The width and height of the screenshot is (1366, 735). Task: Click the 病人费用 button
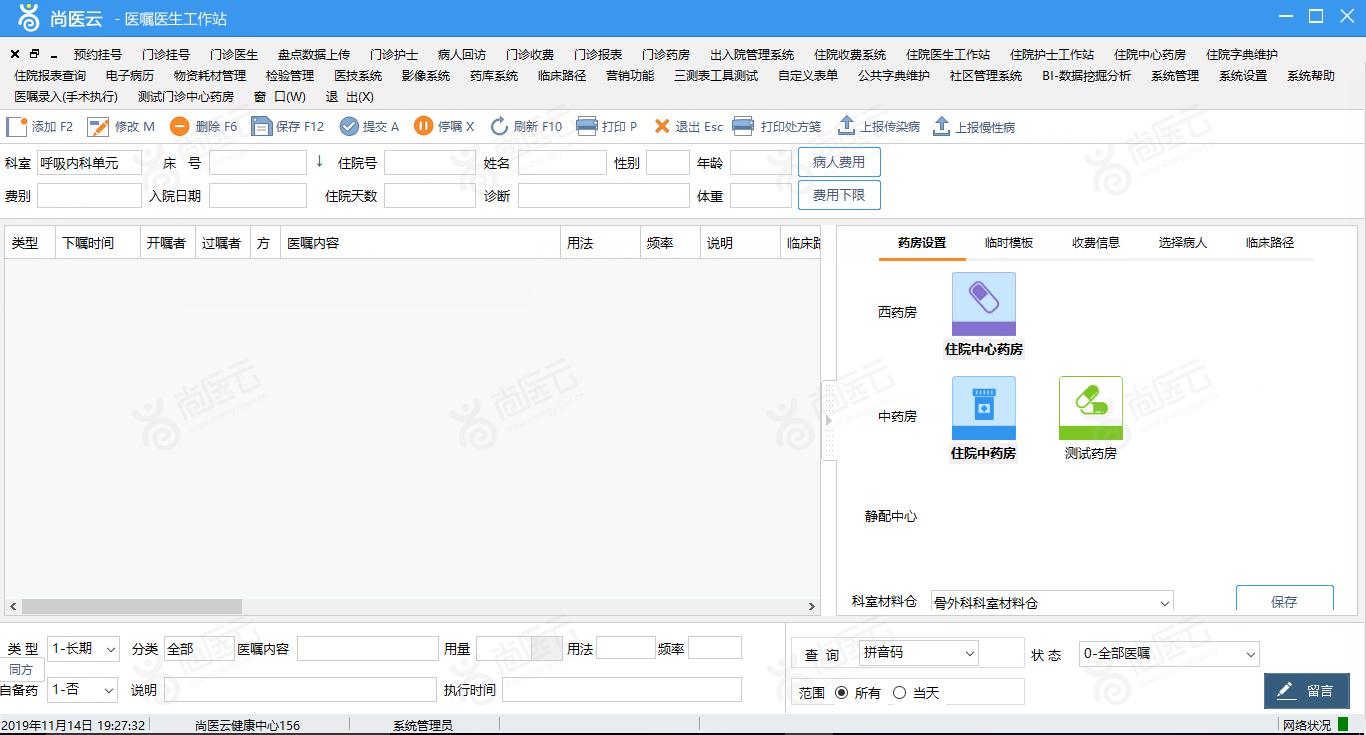pos(839,162)
